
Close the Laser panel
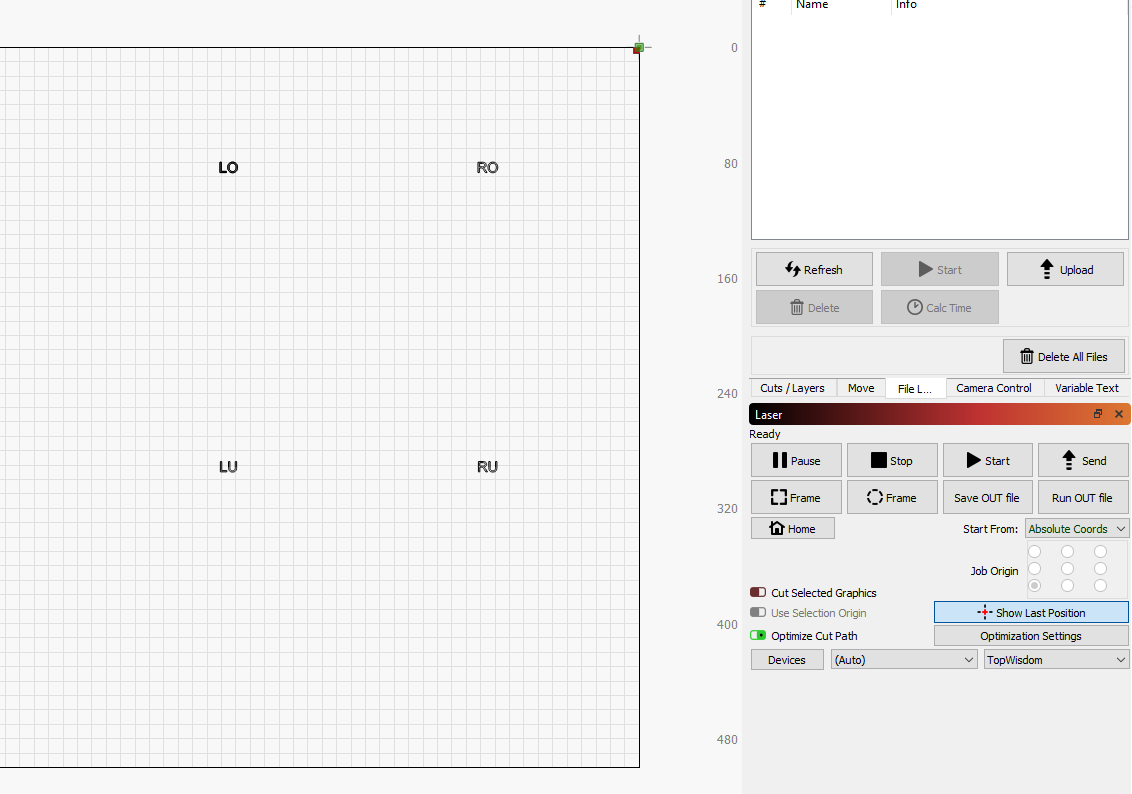(1118, 414)
